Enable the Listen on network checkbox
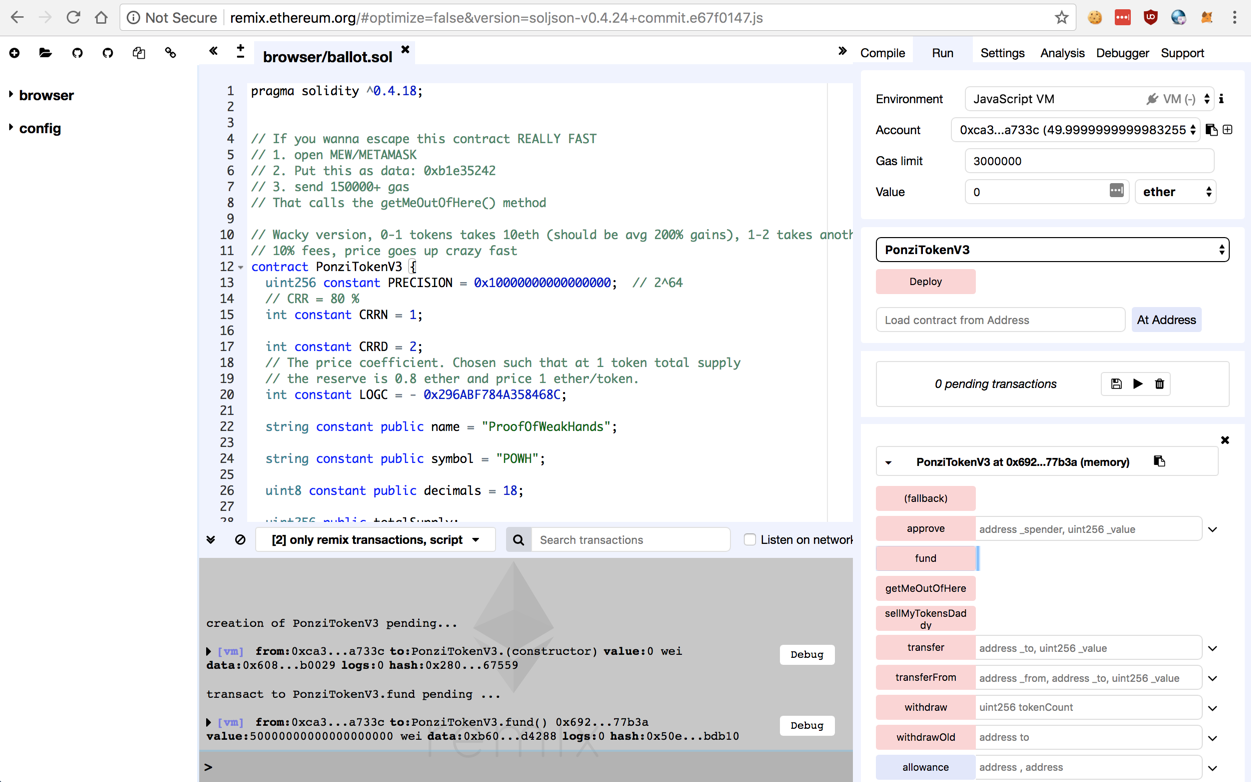The image size is (1251, 782). (x=749, y=540)
